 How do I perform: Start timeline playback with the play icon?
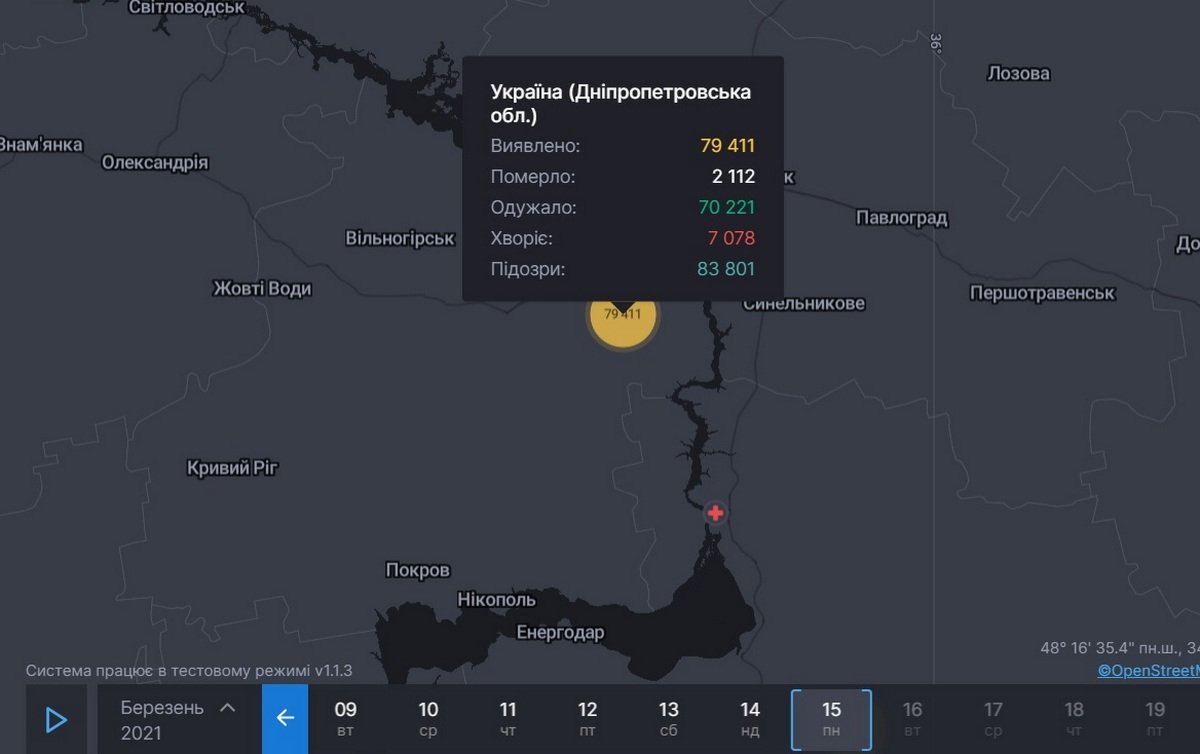(56, 720)
